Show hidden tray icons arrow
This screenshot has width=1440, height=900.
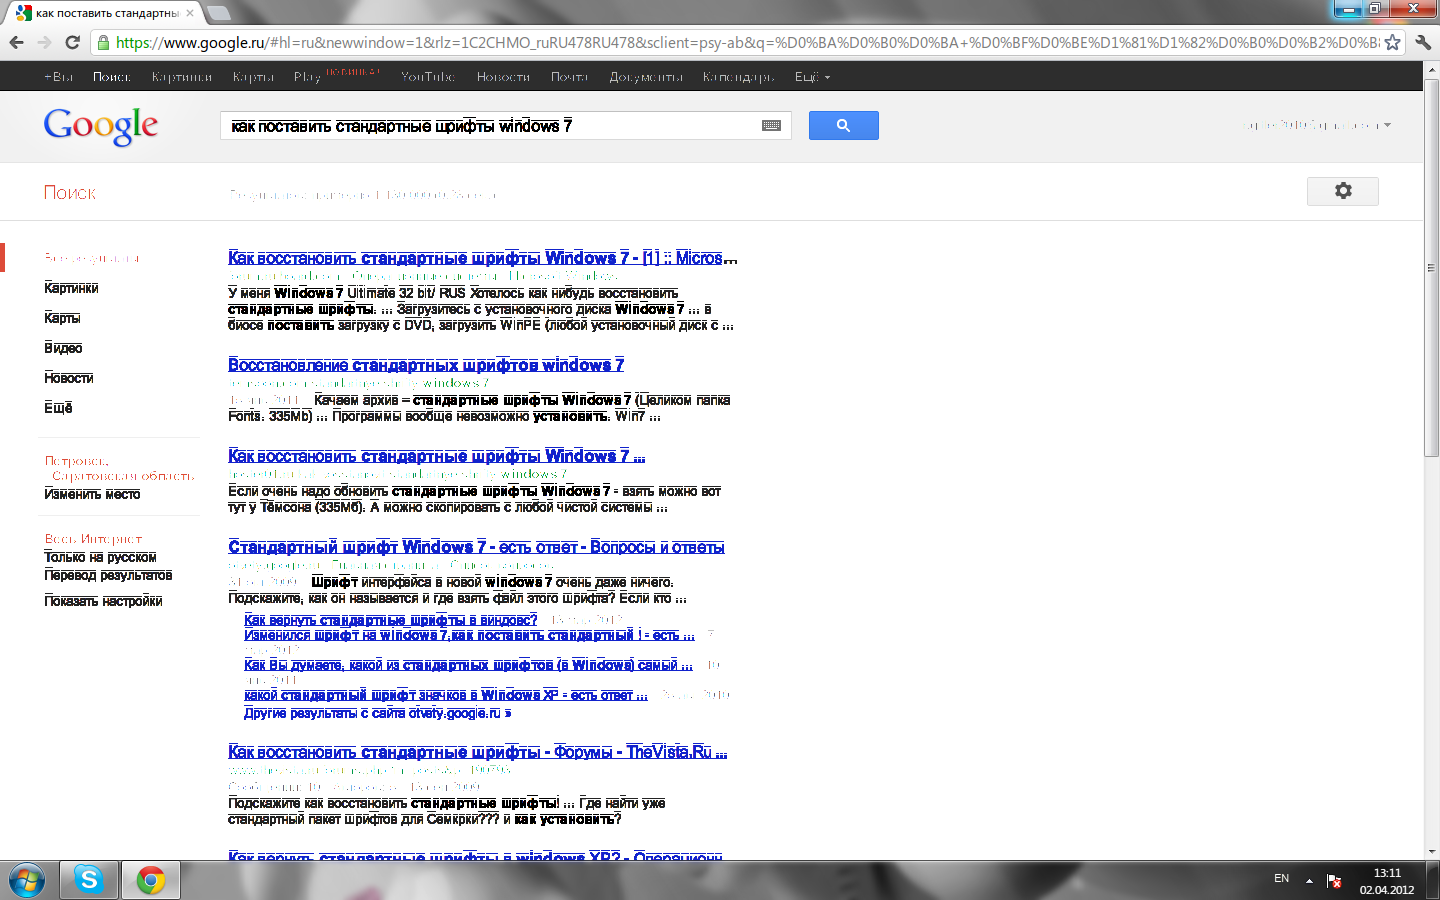point(1309,881)
